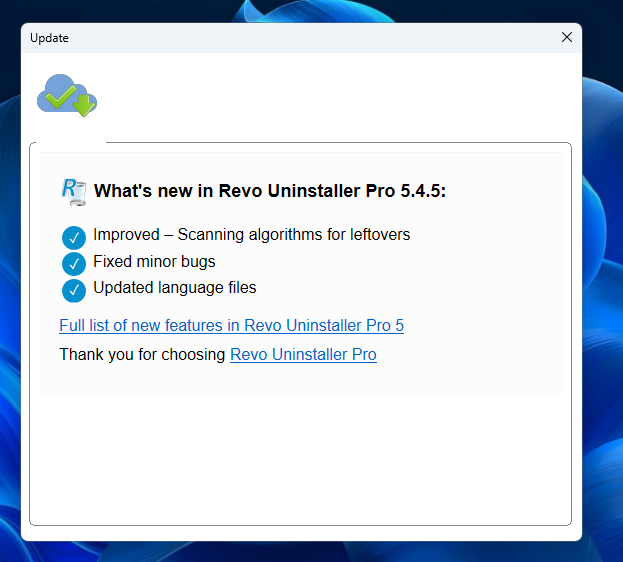Click checkmark icon beside scanning algorithms item

tap(74, 238)
